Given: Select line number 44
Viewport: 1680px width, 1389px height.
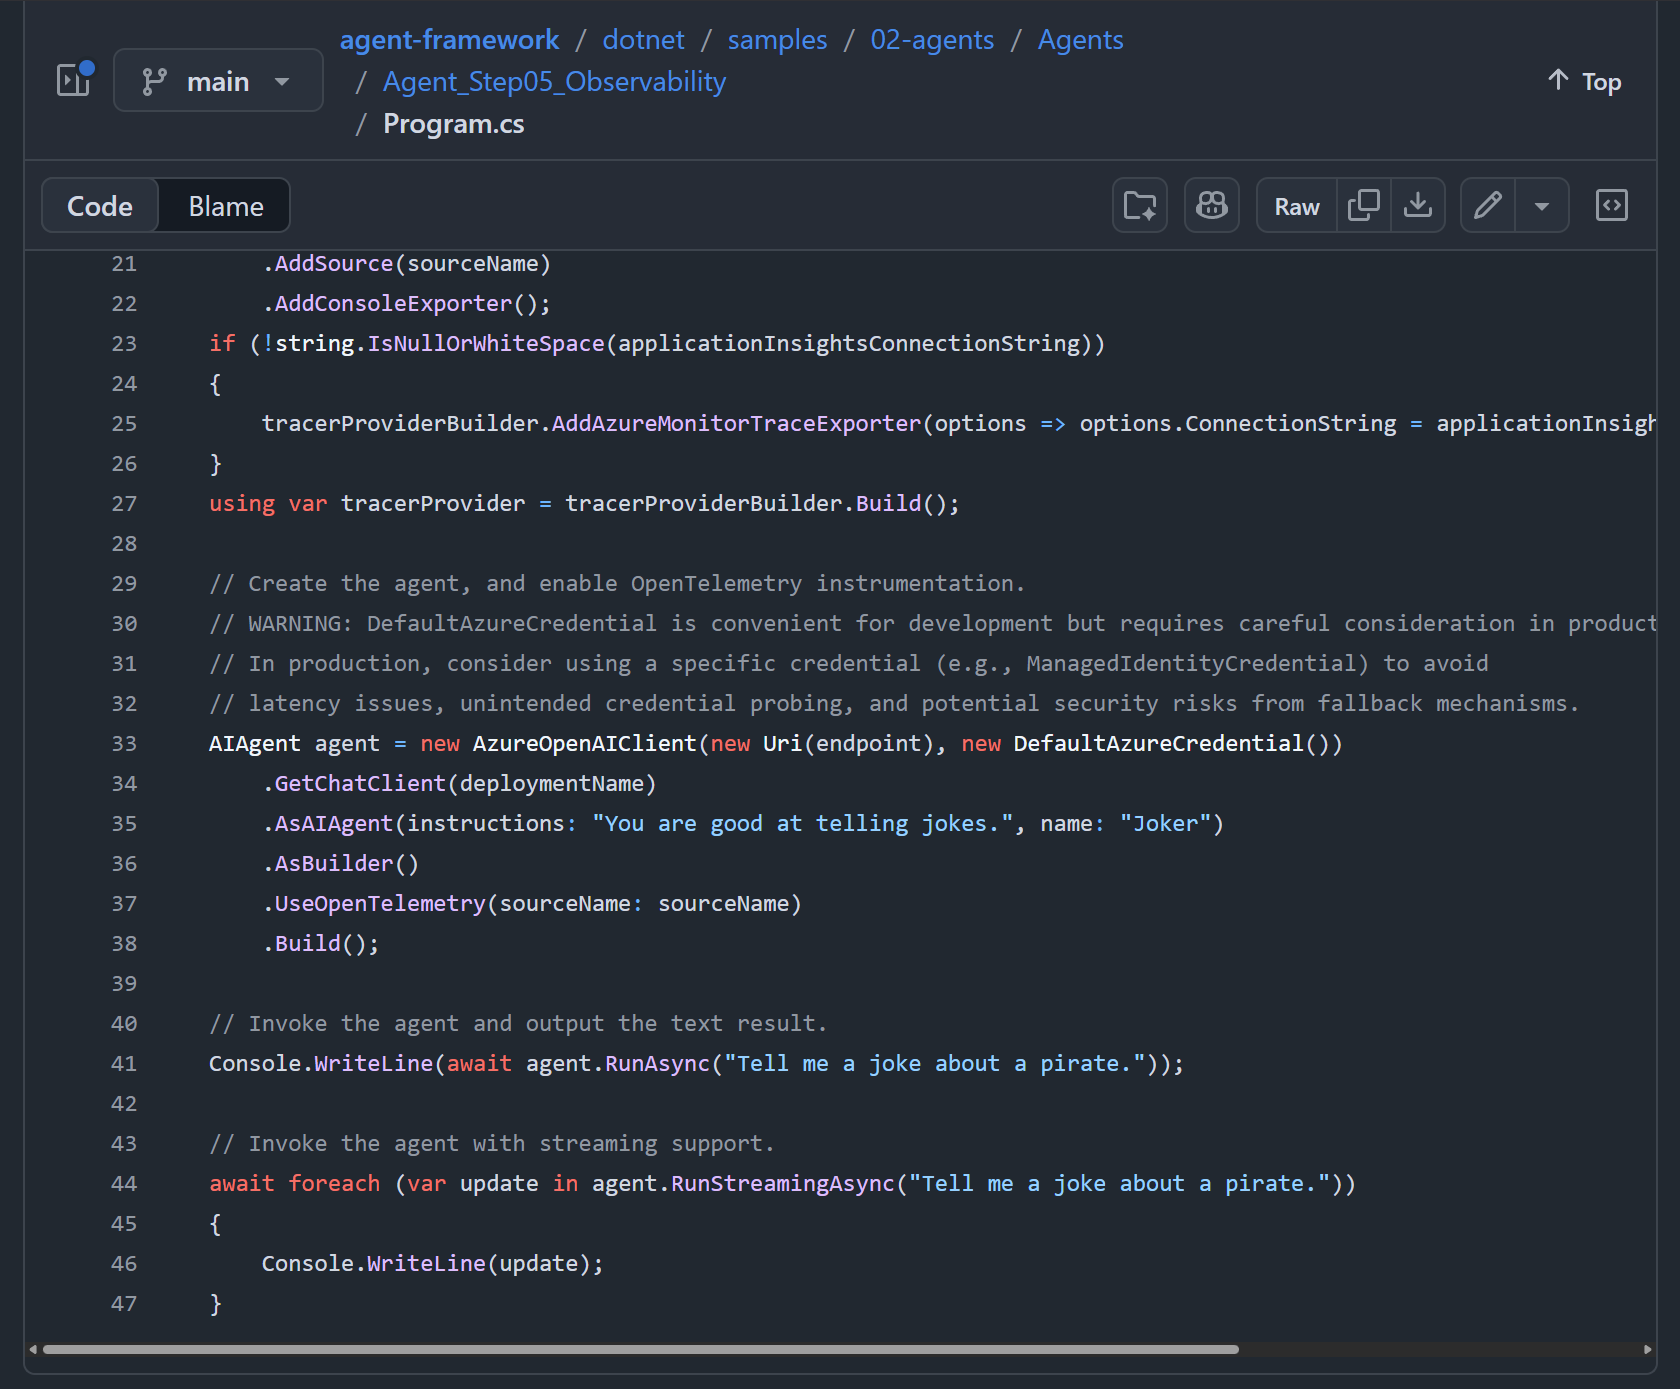Looking at the screenshot, I should pos(124,1184).
